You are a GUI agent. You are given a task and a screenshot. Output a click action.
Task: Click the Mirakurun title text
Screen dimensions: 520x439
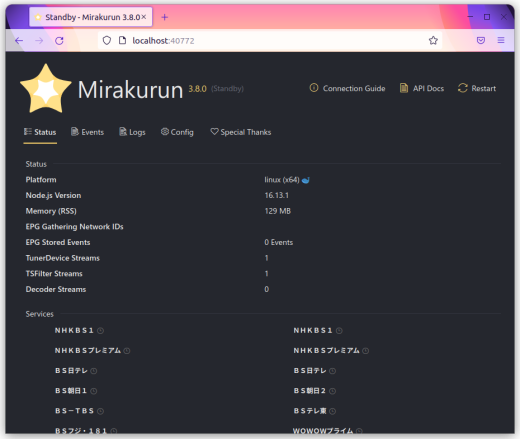pyautogui.click(x=130, y=90)
